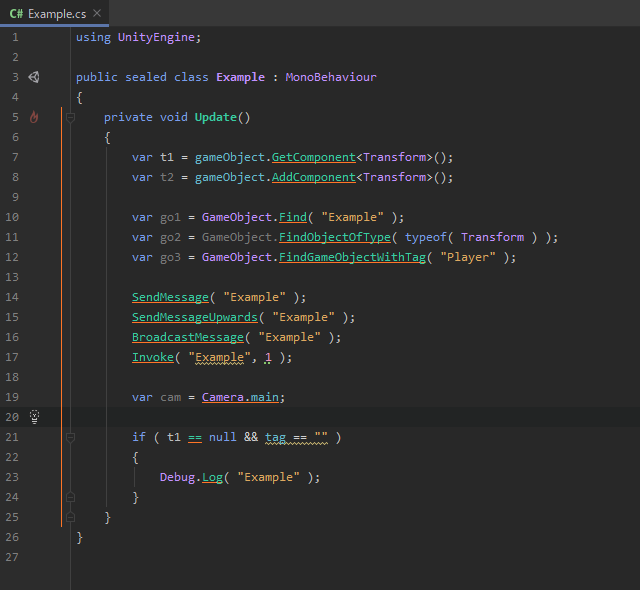Click variable cam on line 19
Screen dimensions: 640x590
[x=170, y=397]
